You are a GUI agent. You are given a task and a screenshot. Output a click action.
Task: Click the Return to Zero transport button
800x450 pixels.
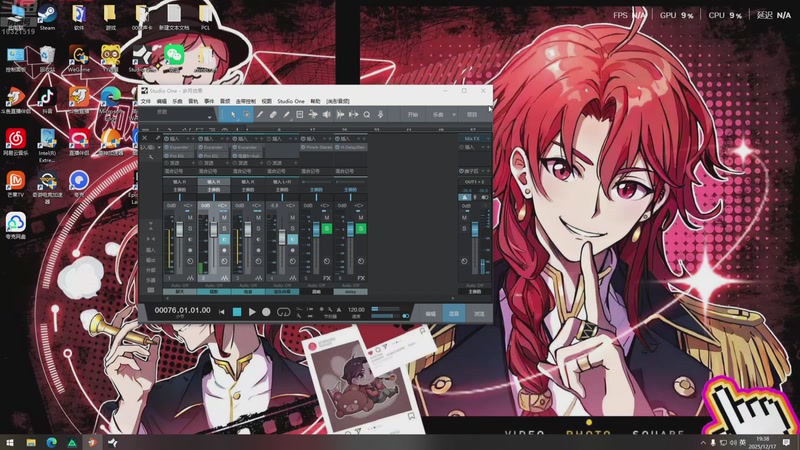point(221,312)
